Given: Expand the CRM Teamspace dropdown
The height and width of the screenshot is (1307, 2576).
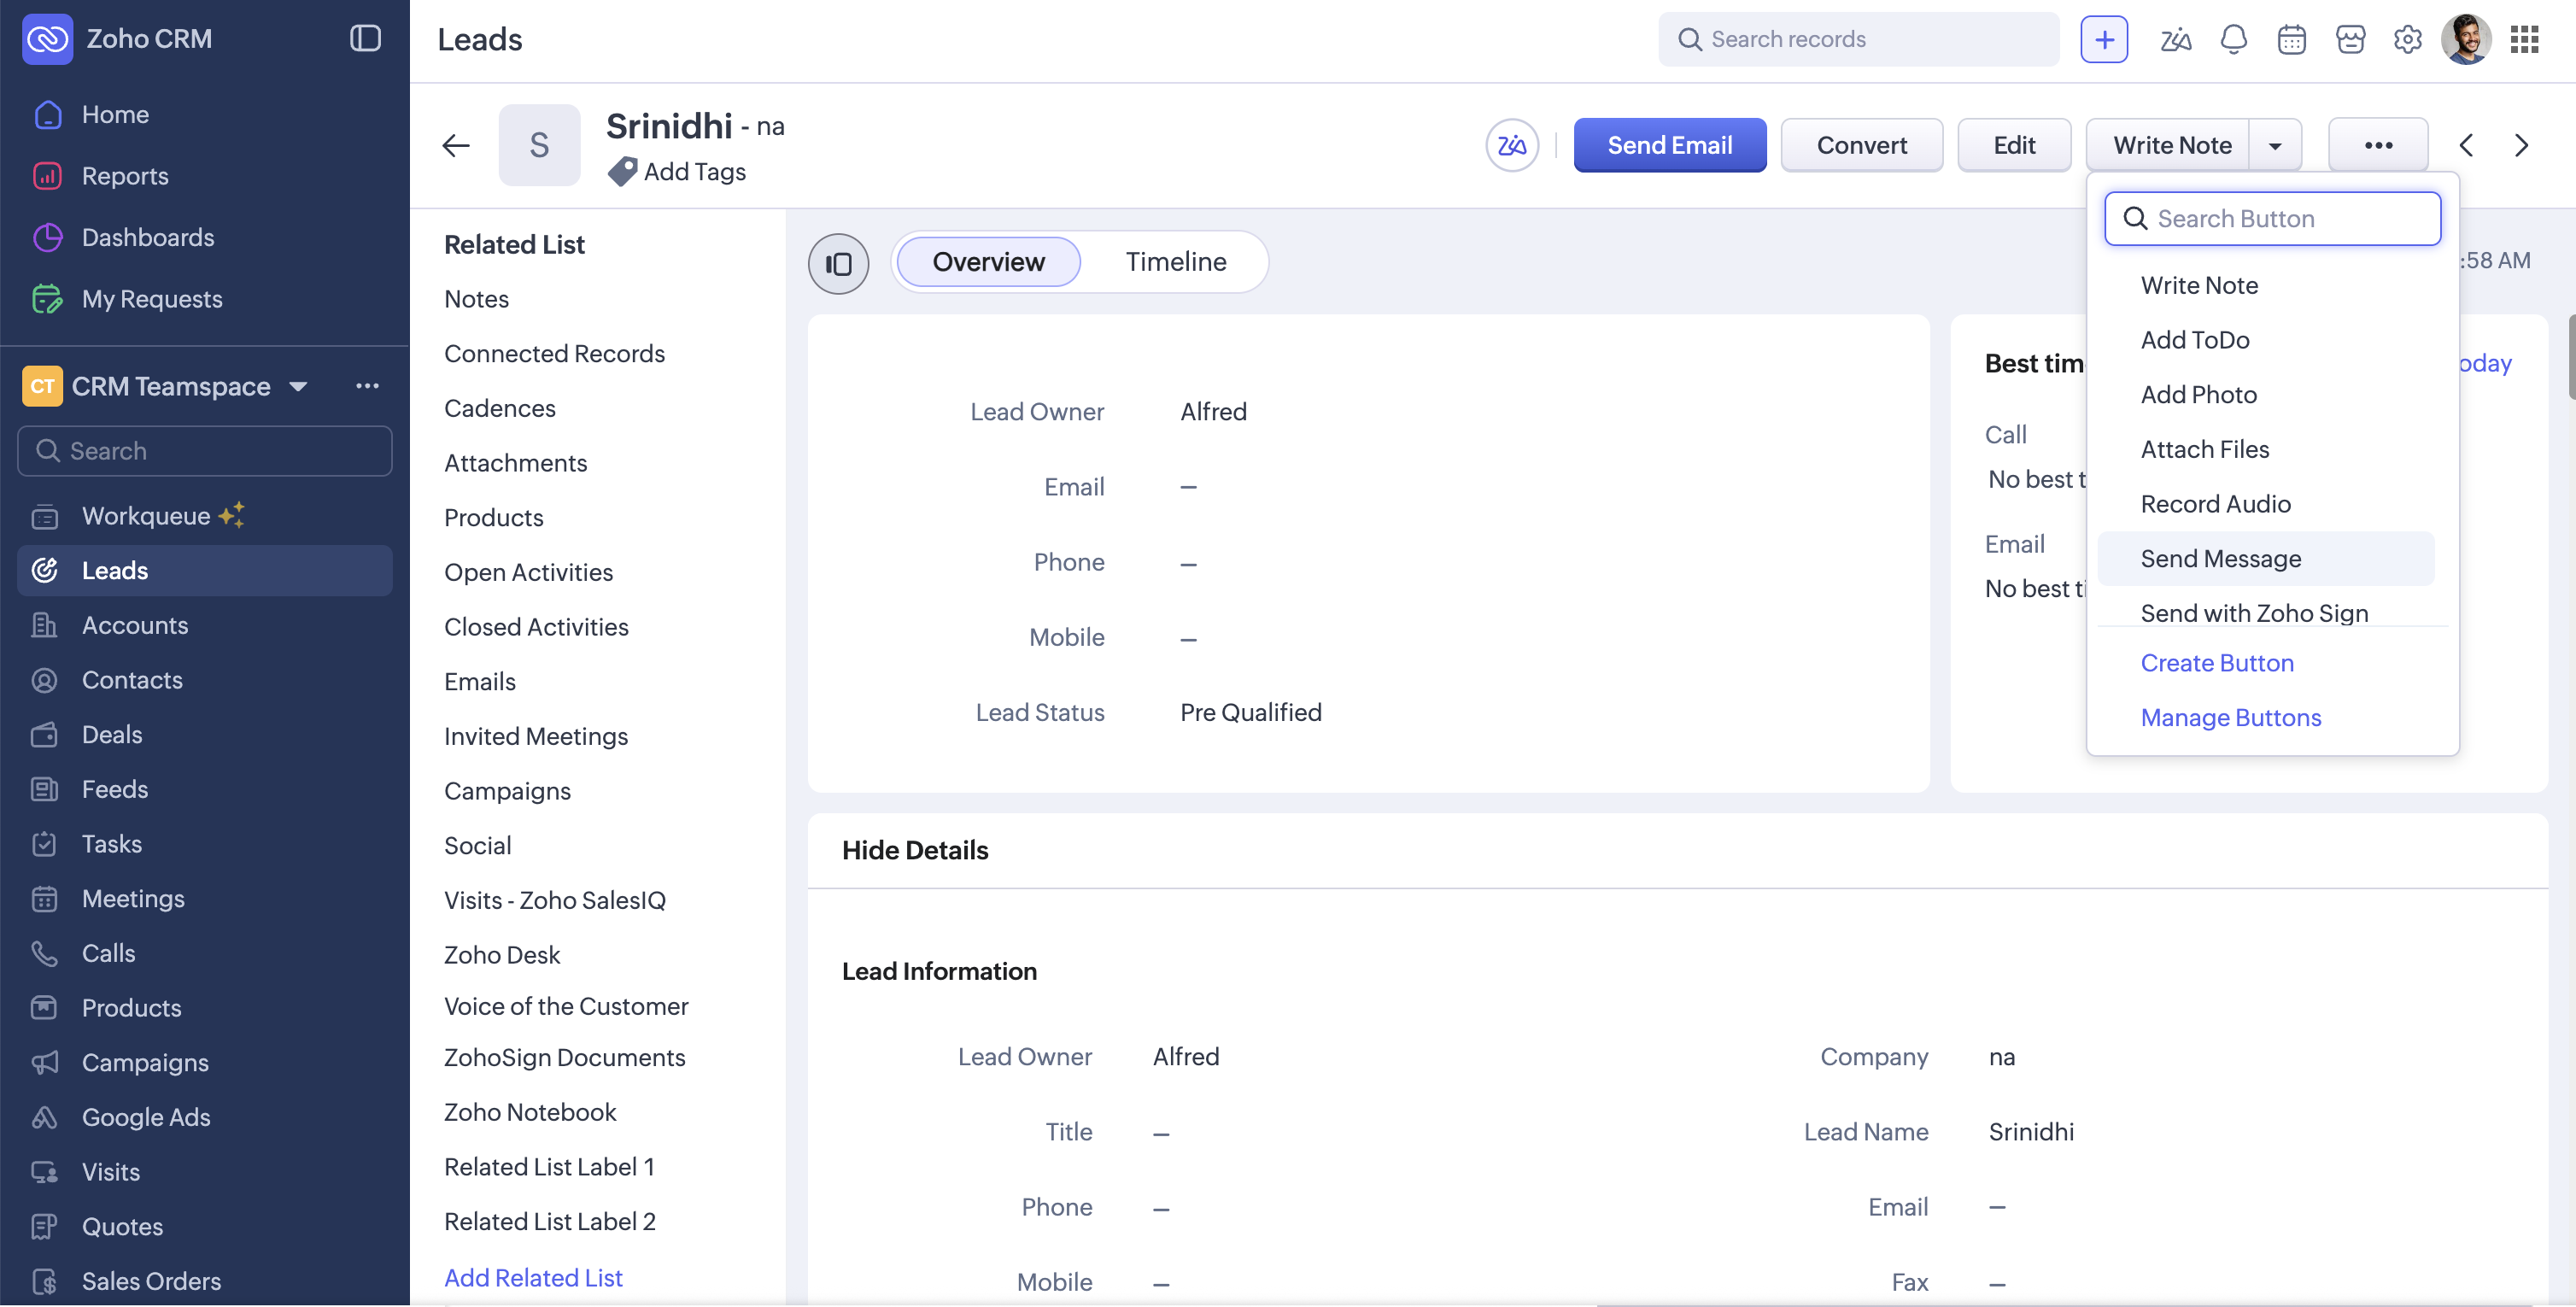Looking at the screenshot, I should pyautogui.click(x=298, y=386).
